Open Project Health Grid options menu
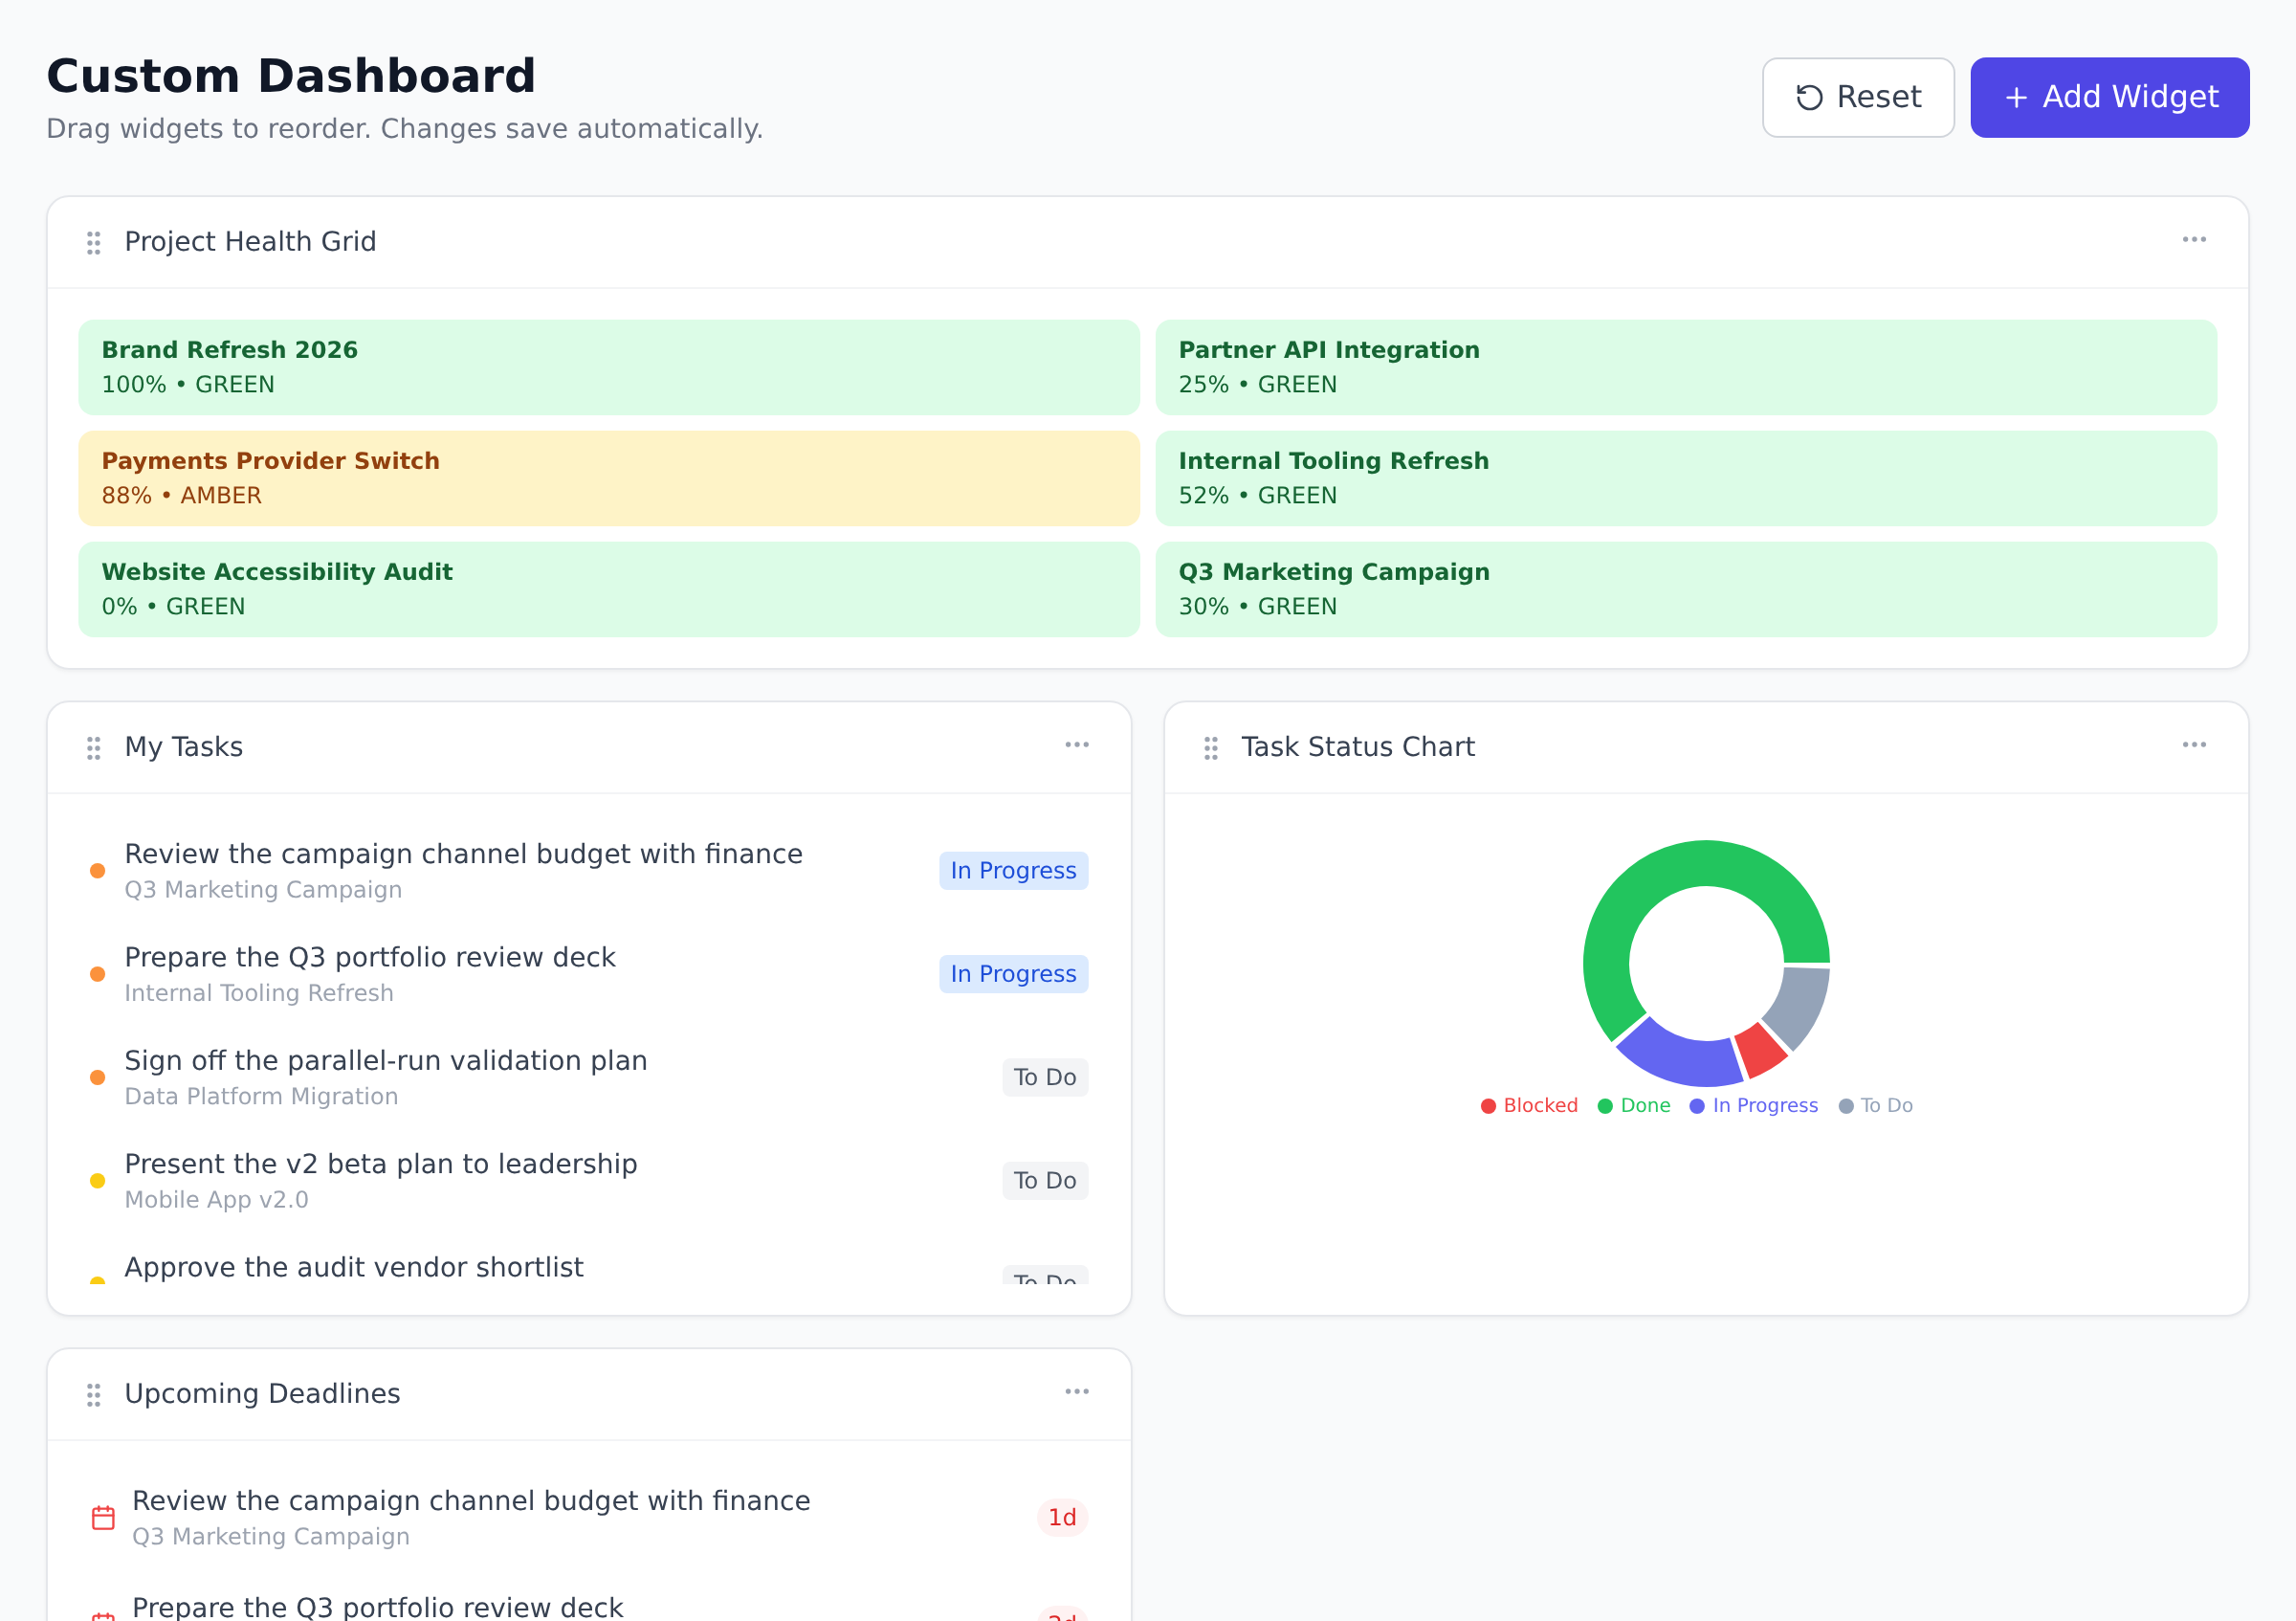Viewport: 2296px width, 1621px height. [x=2194, y=240]
